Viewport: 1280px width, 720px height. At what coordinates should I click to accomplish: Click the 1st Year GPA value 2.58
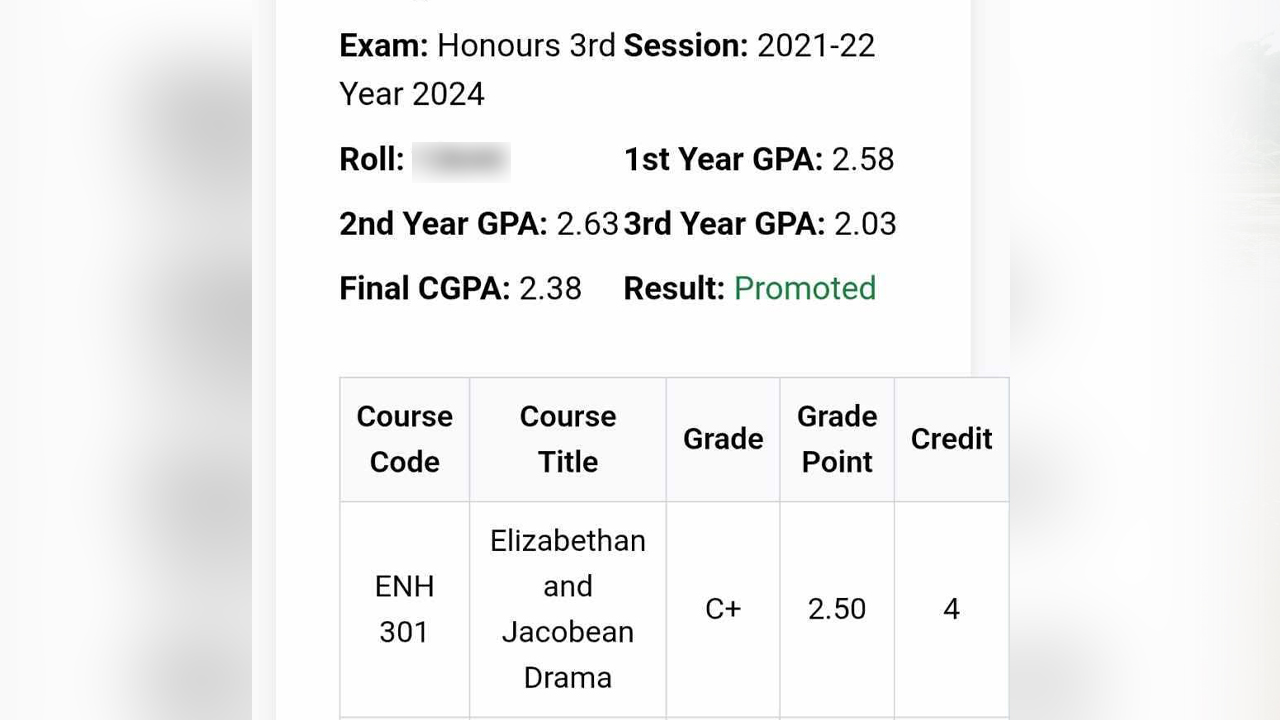pyautogui.click(x=863, y=160)
